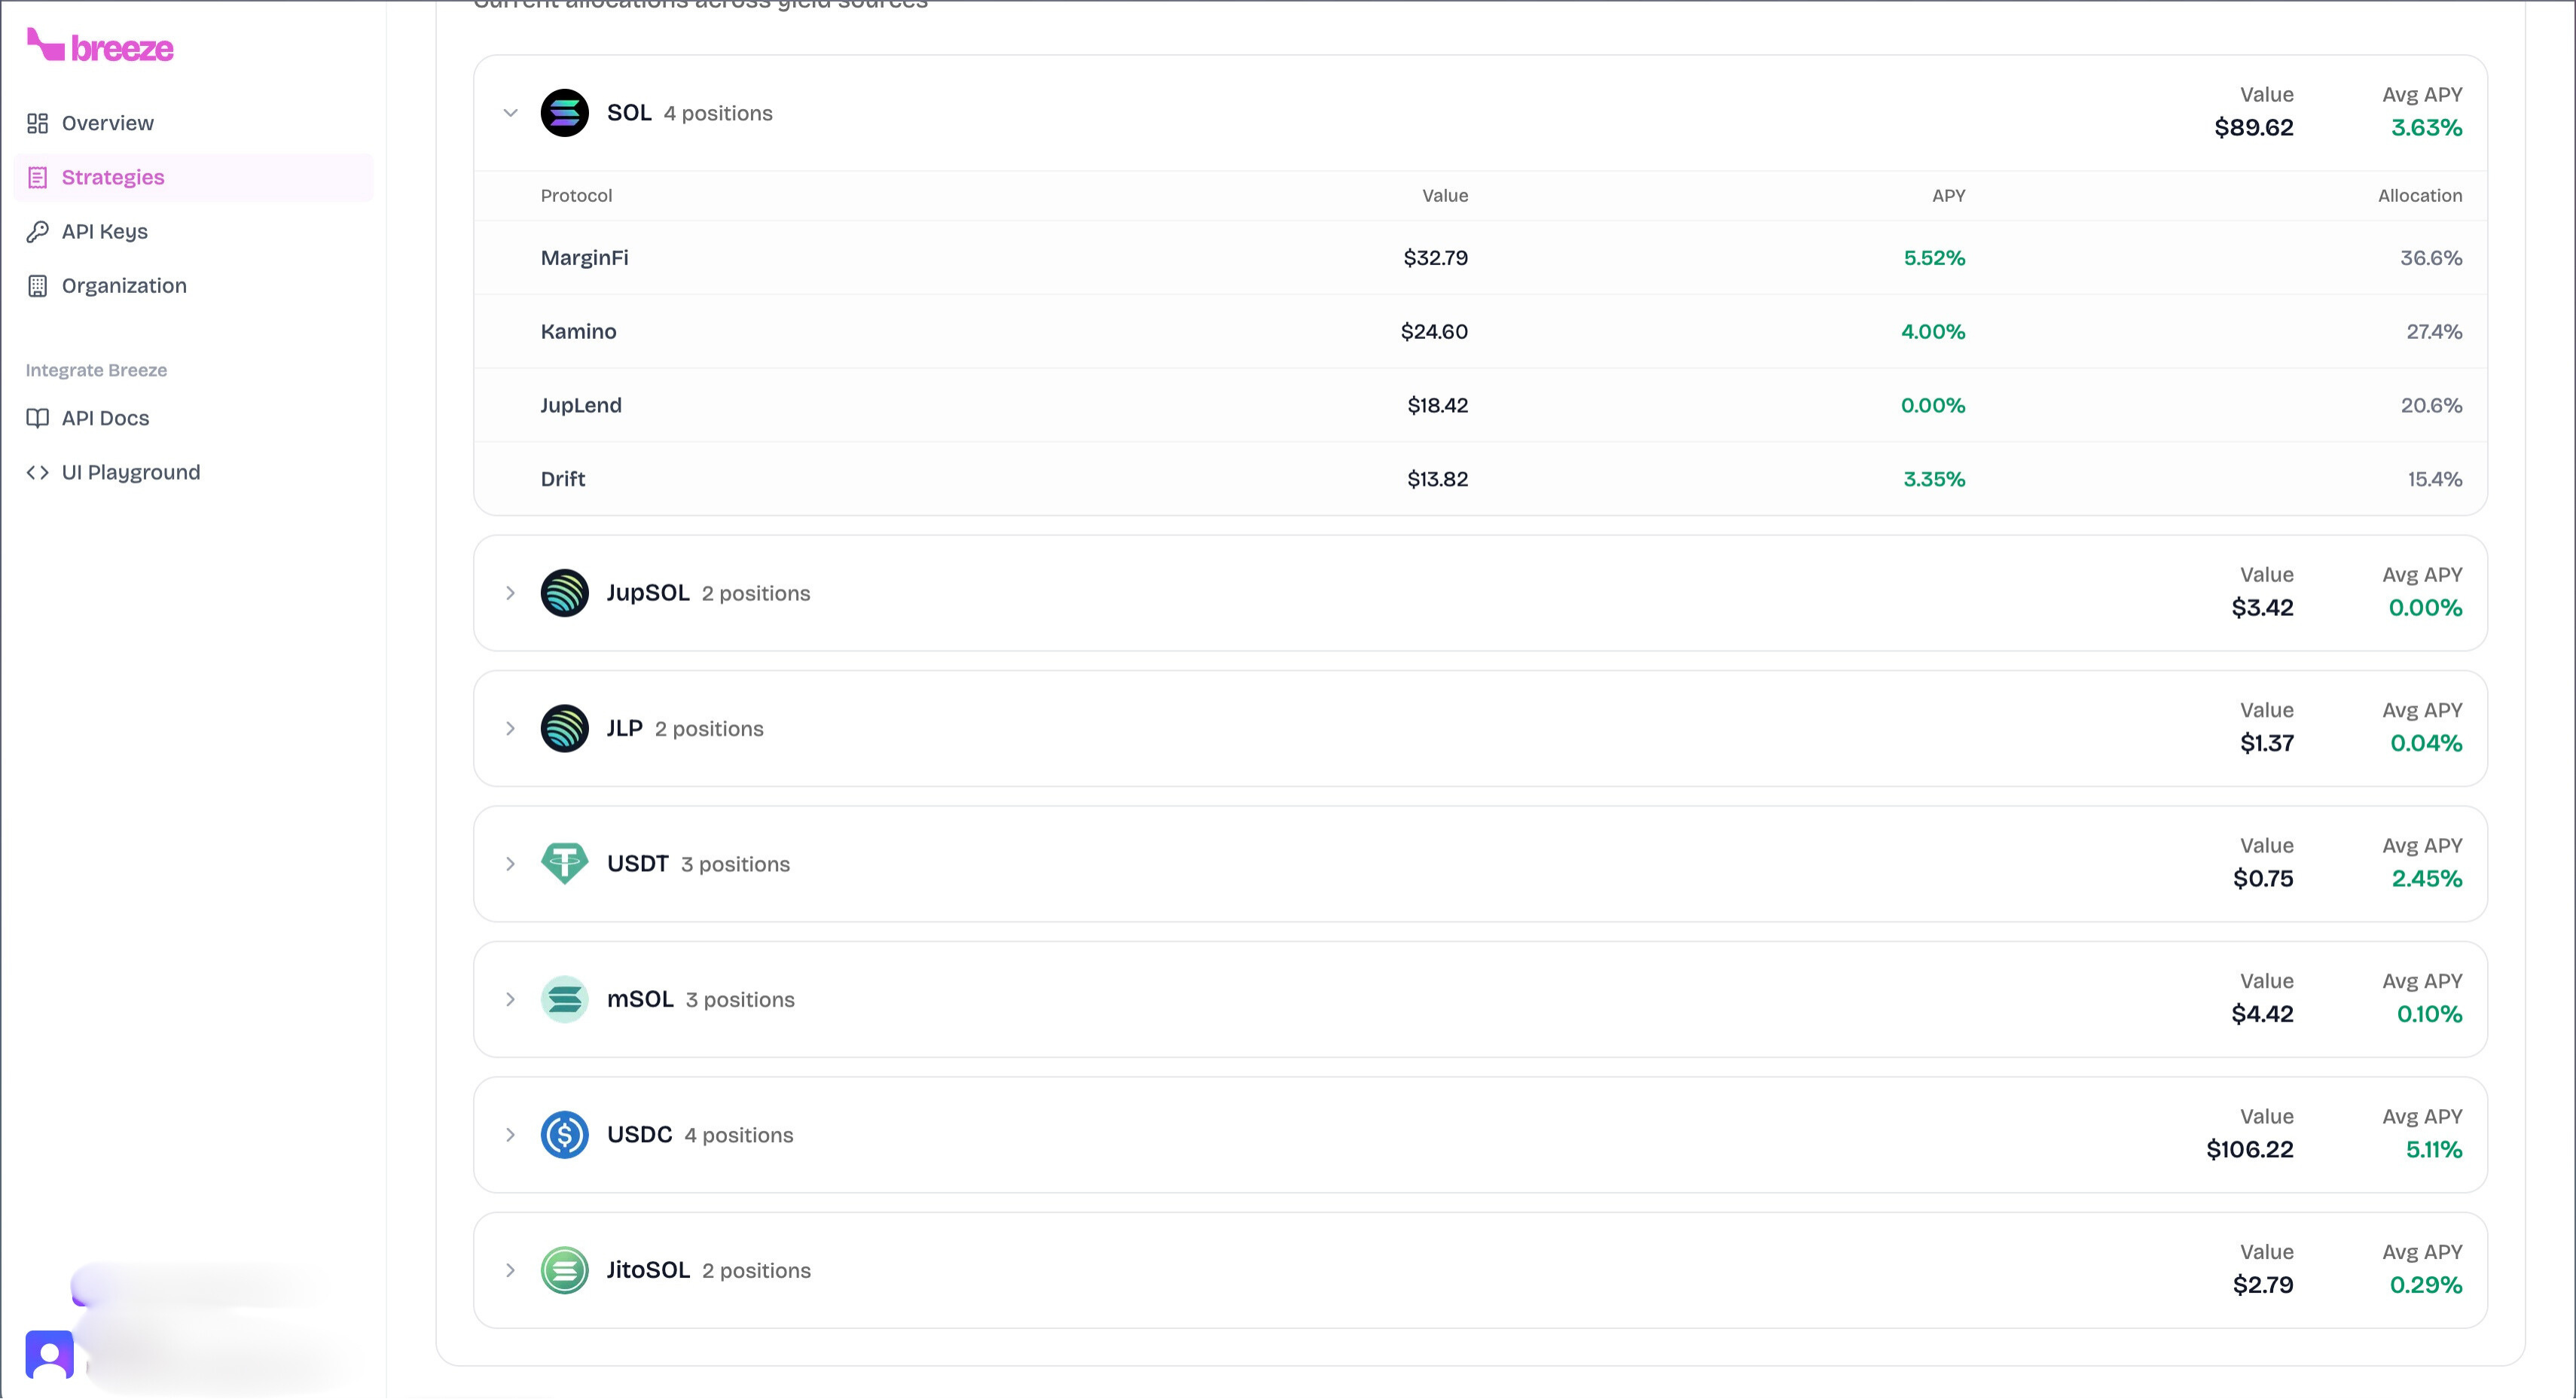The image size is (2576, 1399).
Task: Collapse the SOL positions list
Action: 510,112
